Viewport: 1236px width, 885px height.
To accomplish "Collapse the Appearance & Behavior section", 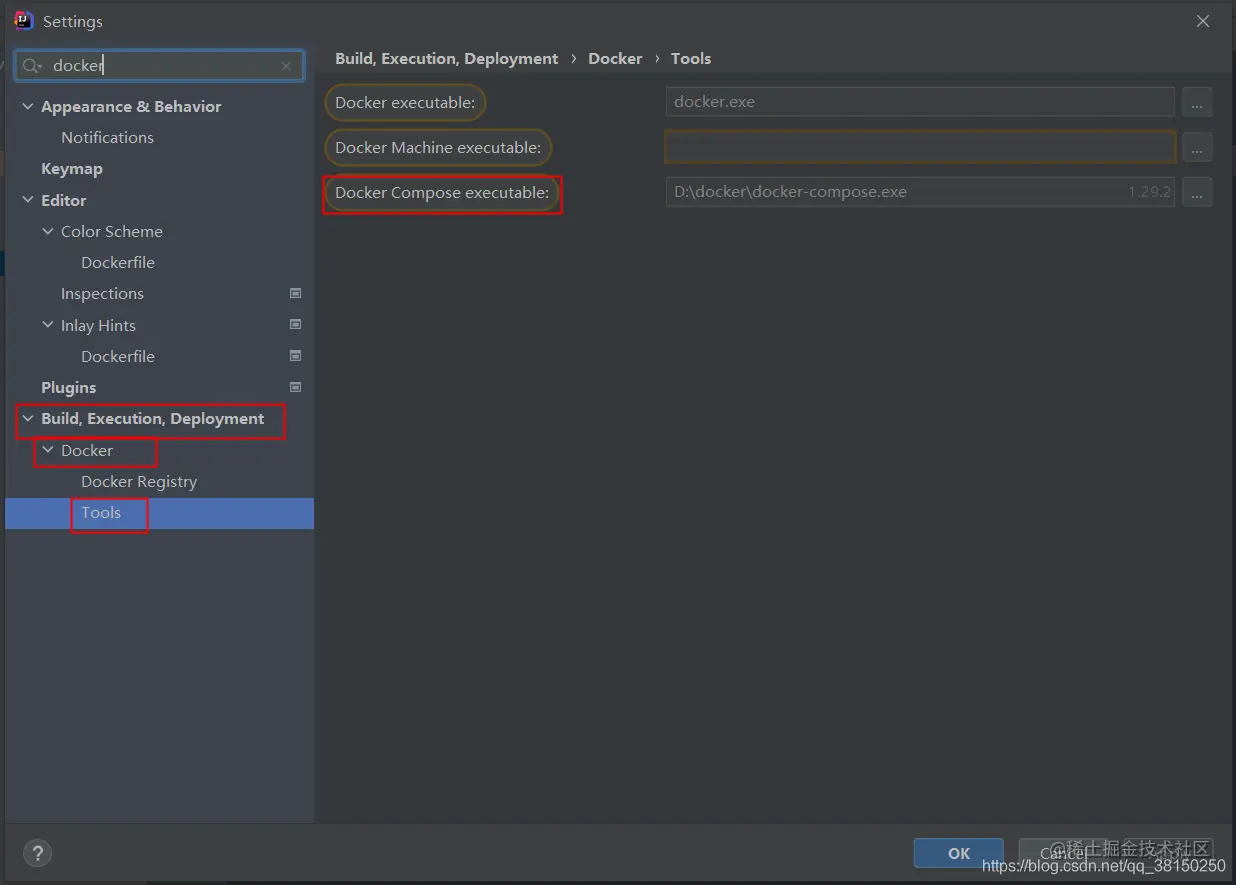I will tap(28, 106).
